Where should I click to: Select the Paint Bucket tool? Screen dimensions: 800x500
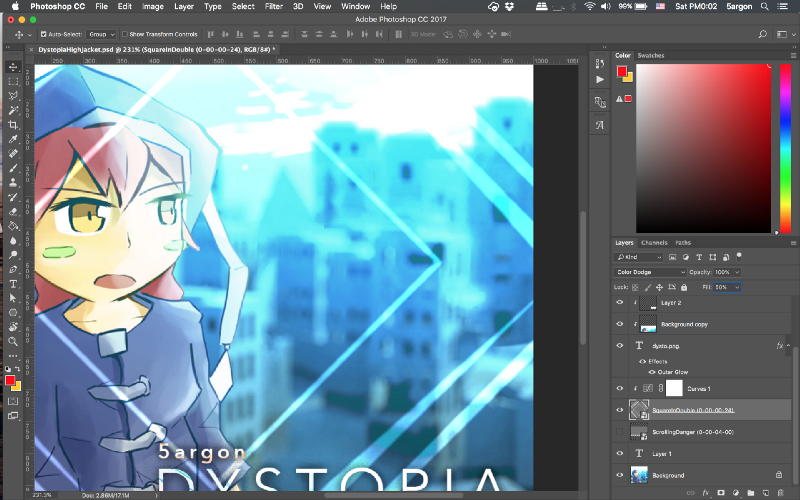[13, 226]
